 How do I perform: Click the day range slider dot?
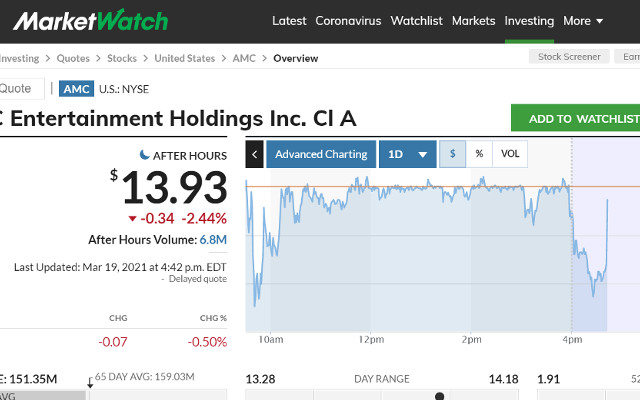tap(439, 396)
